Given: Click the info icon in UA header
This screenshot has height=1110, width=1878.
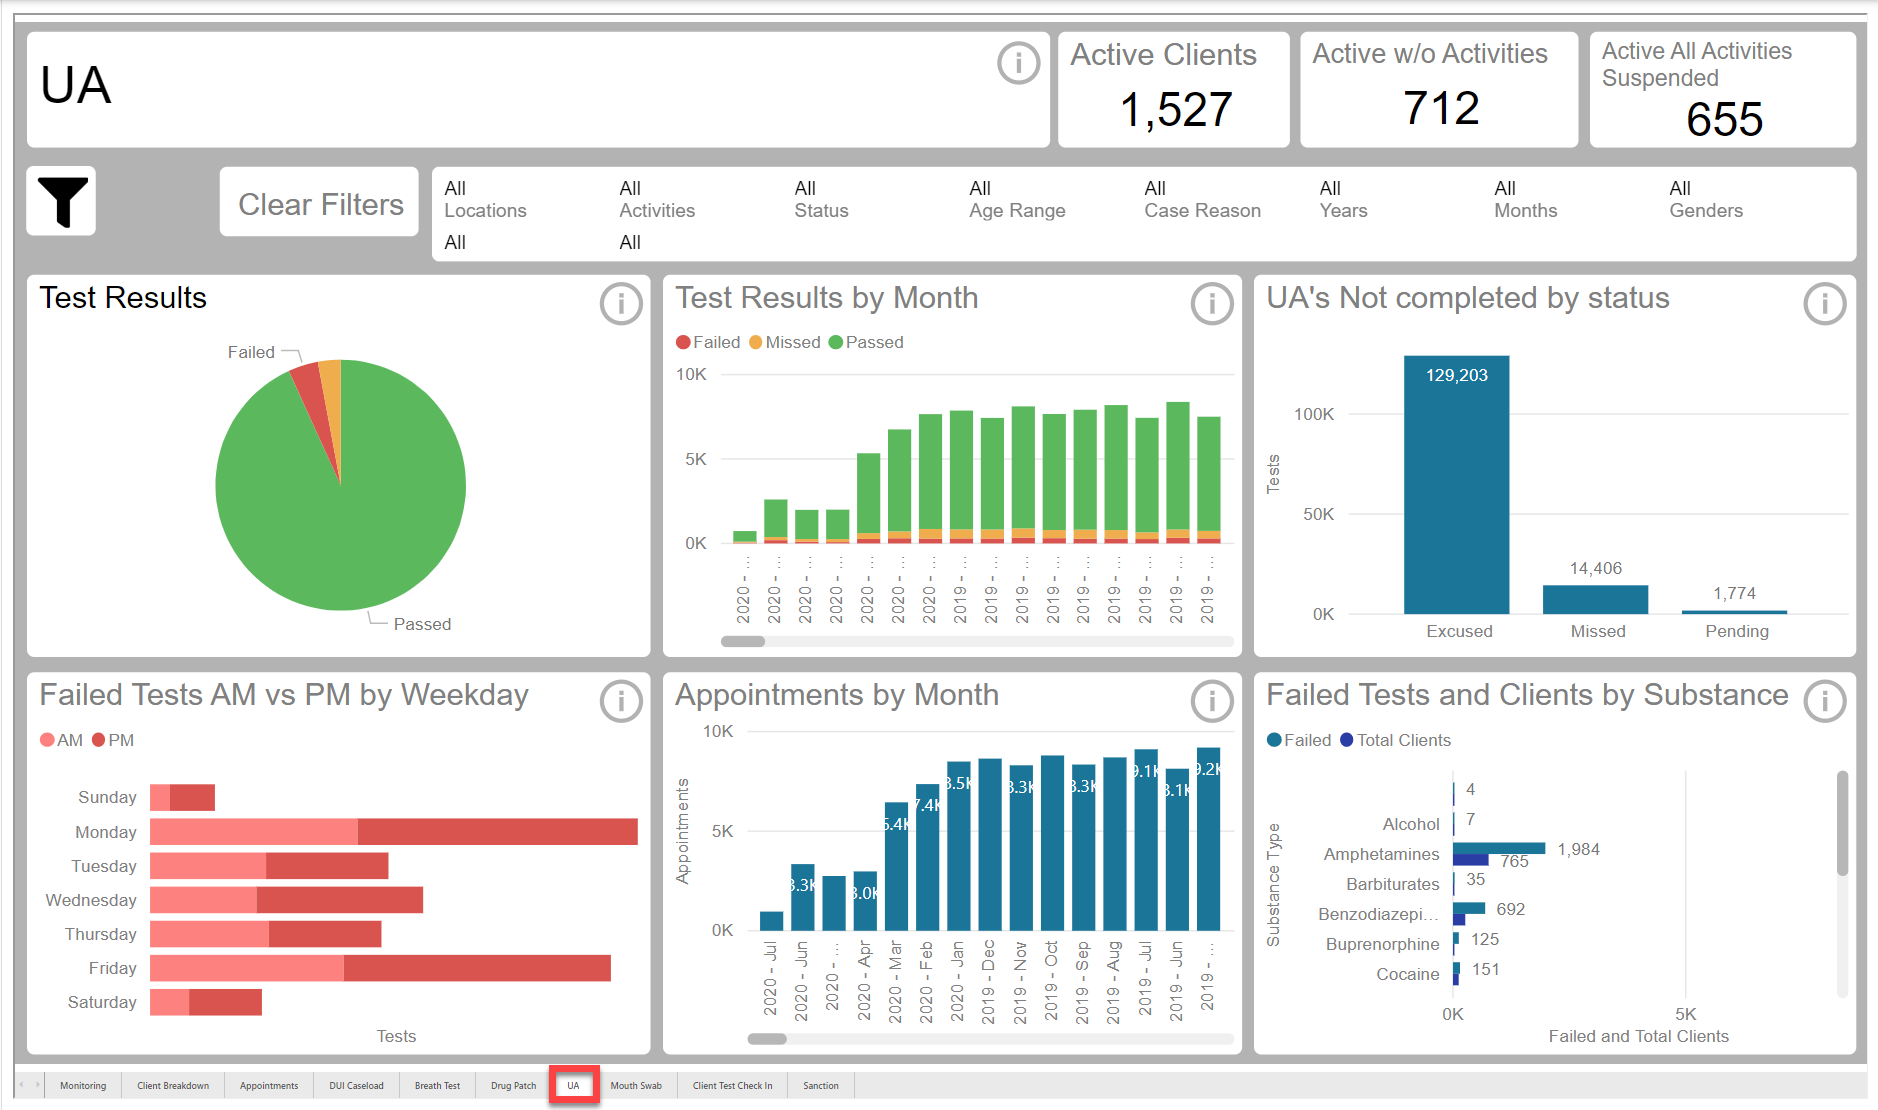Looking at the screenshot, I should point(1018,64).
